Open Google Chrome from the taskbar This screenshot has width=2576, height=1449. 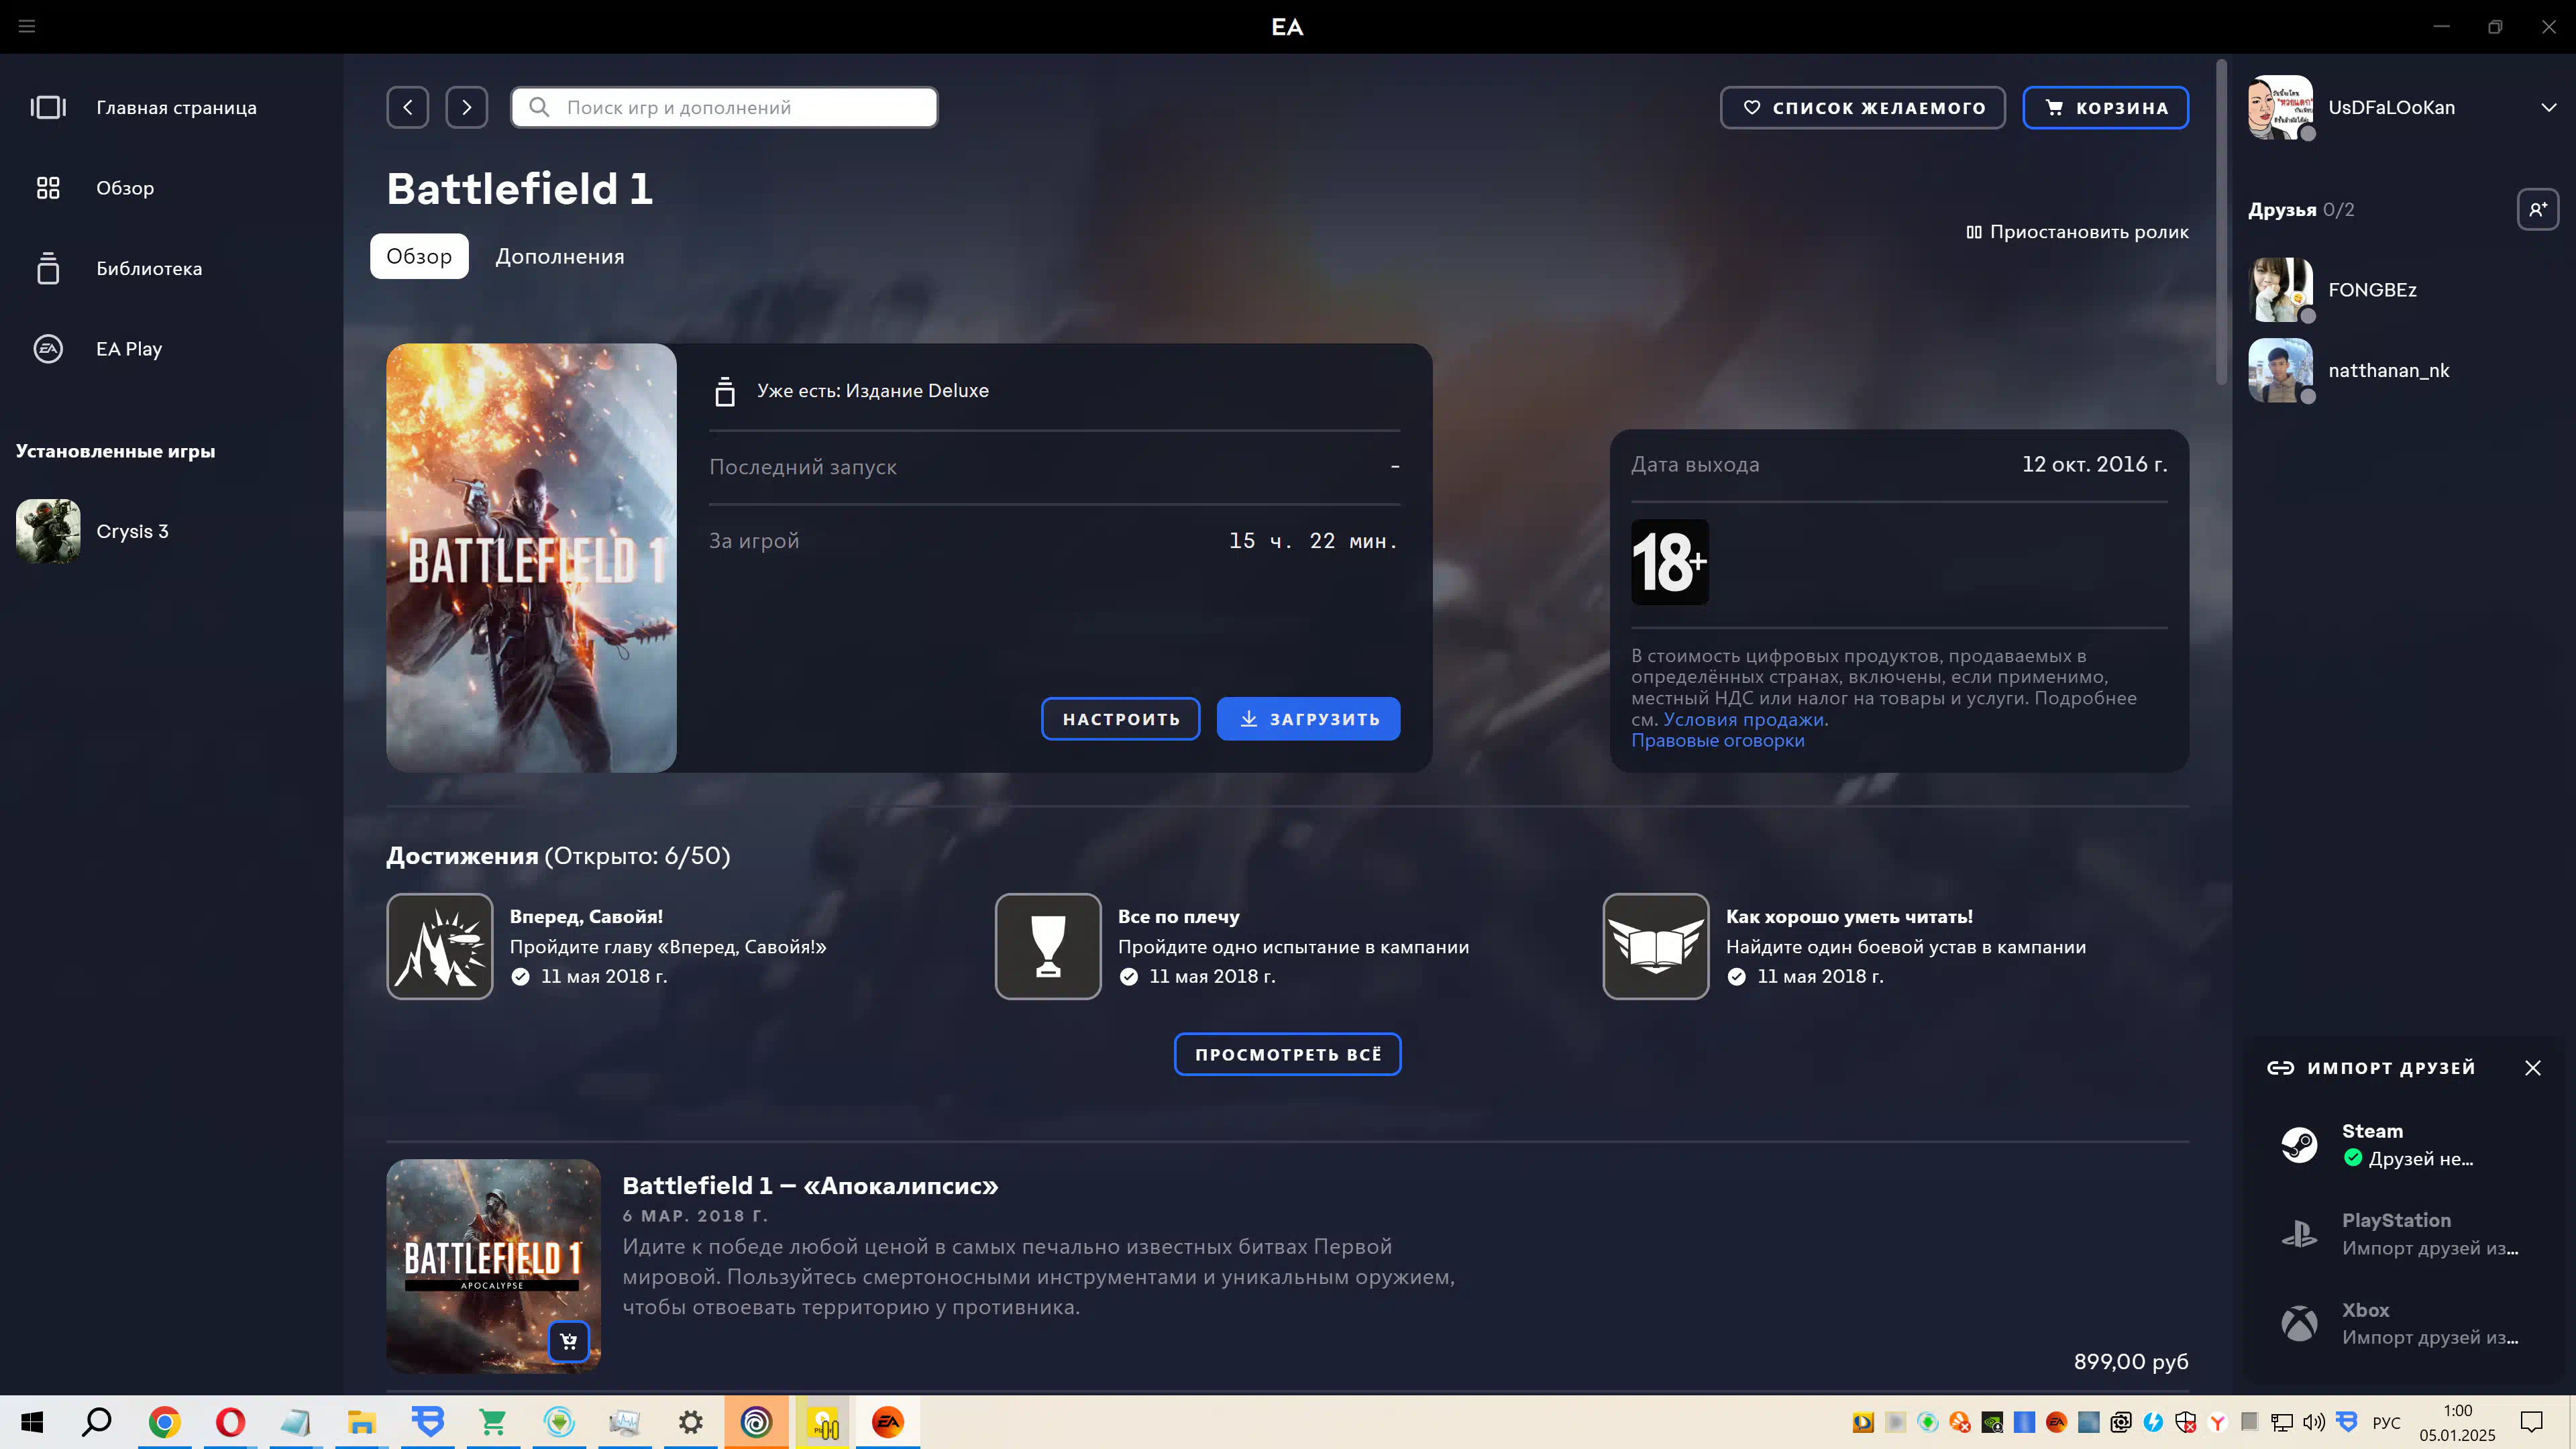[164, 1422]
